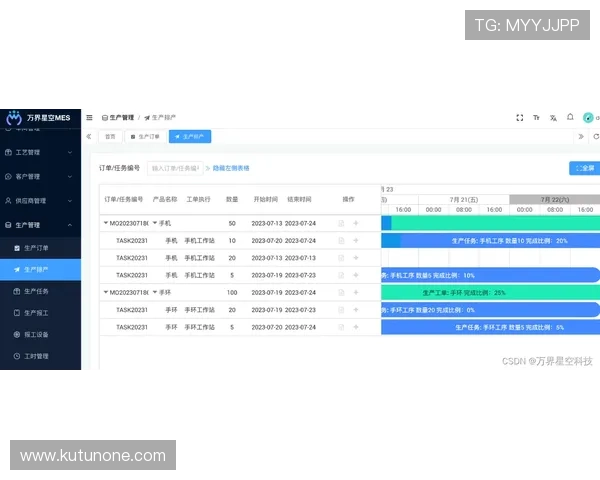Click the hamburger menu collapse icon
Image resolution: width=600 pixels, height=480 pixels.
point(89,117)
